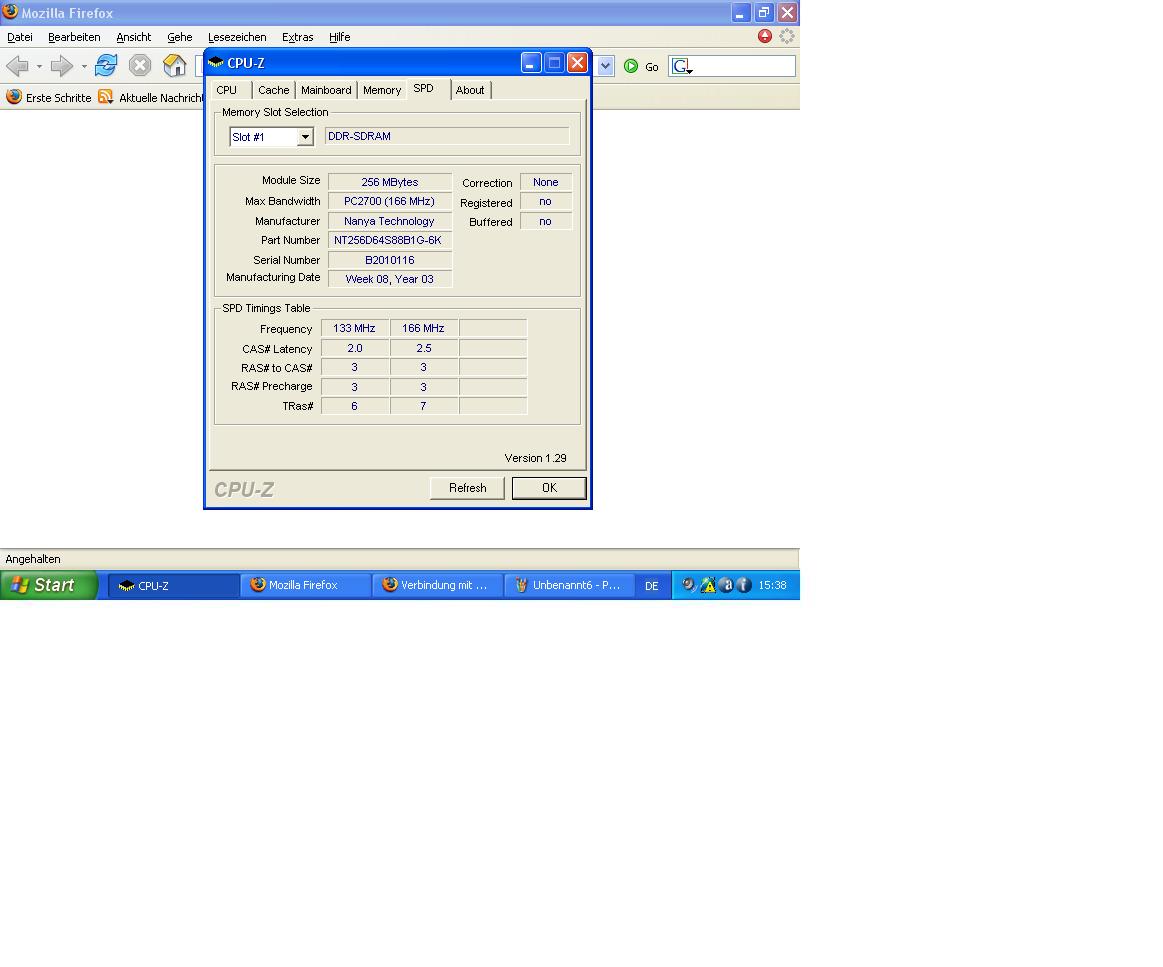Click the Firefox Stop loading icon
Screen dimensions: 1163x967
[x=139, y=65]
